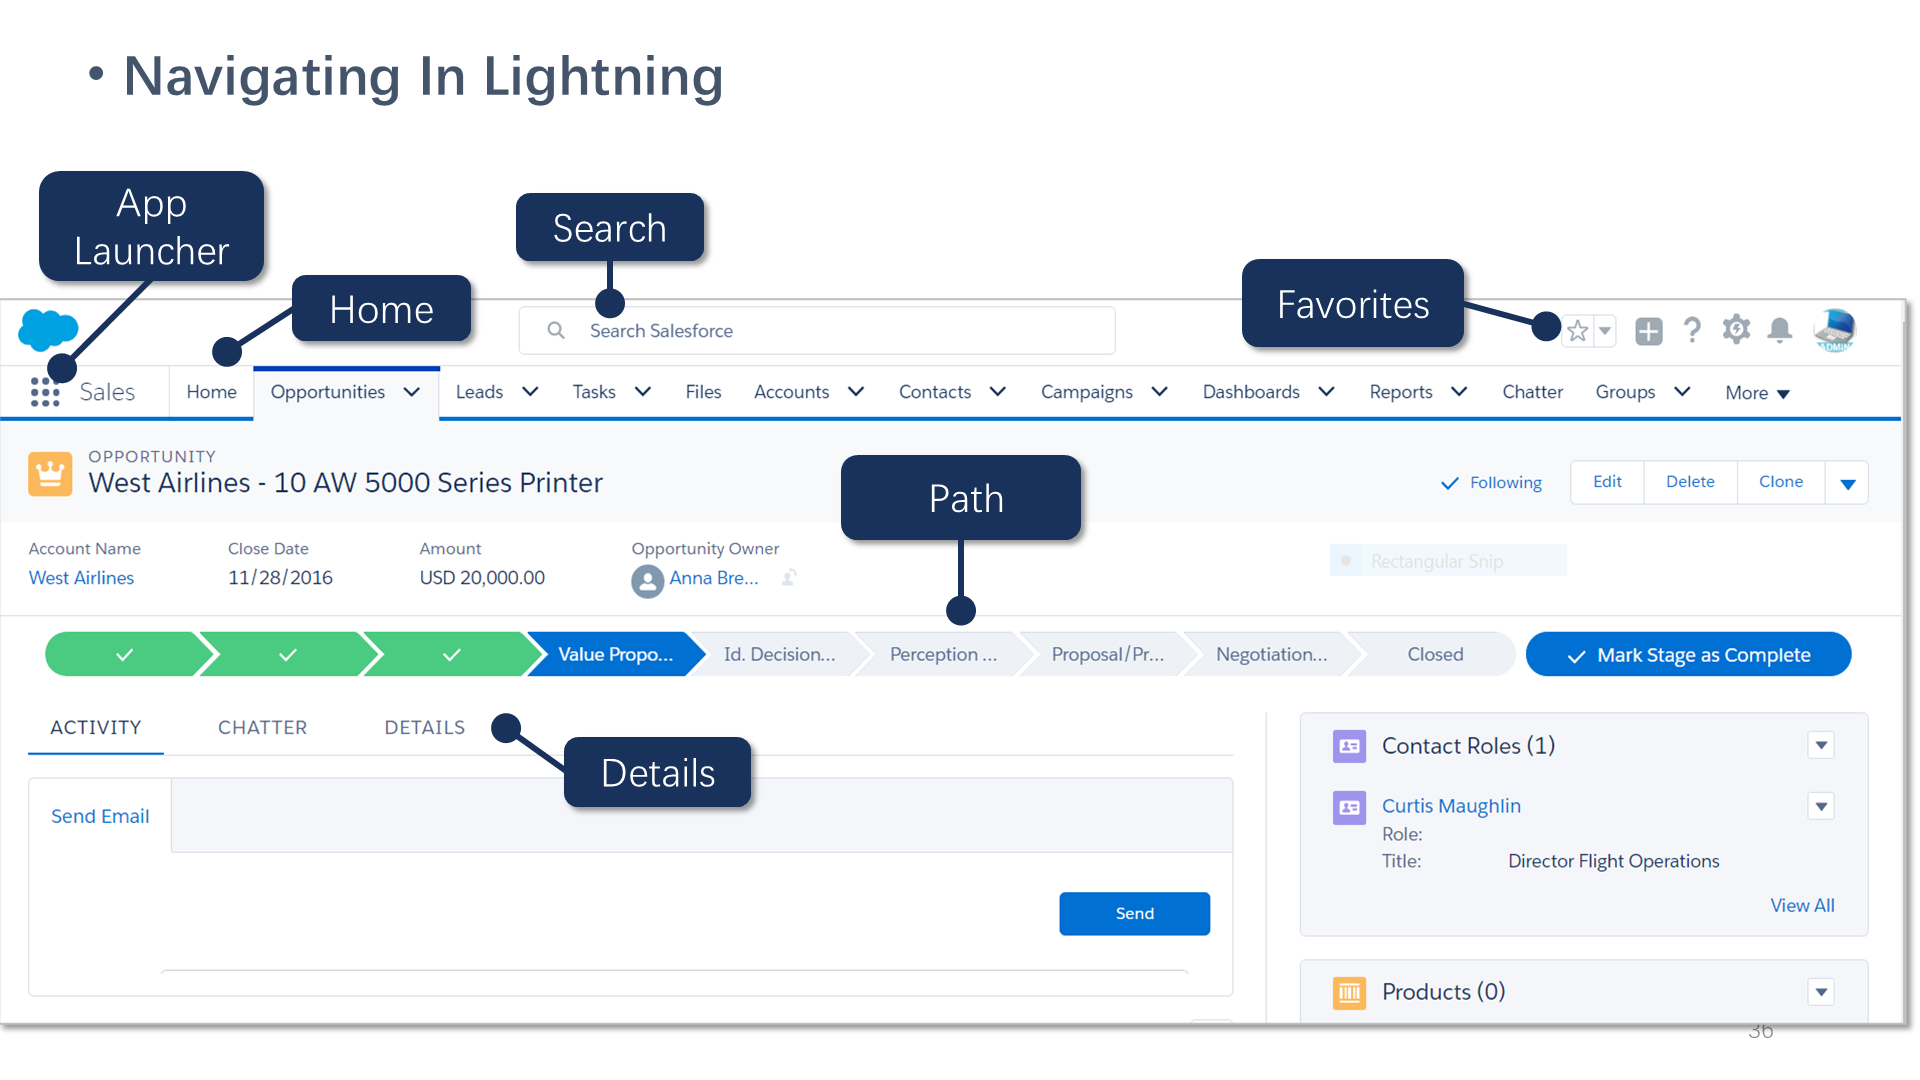Open the App Launcher grid icon
The height and width of the screenshot is (1080, 1920).
pos(45,392)
